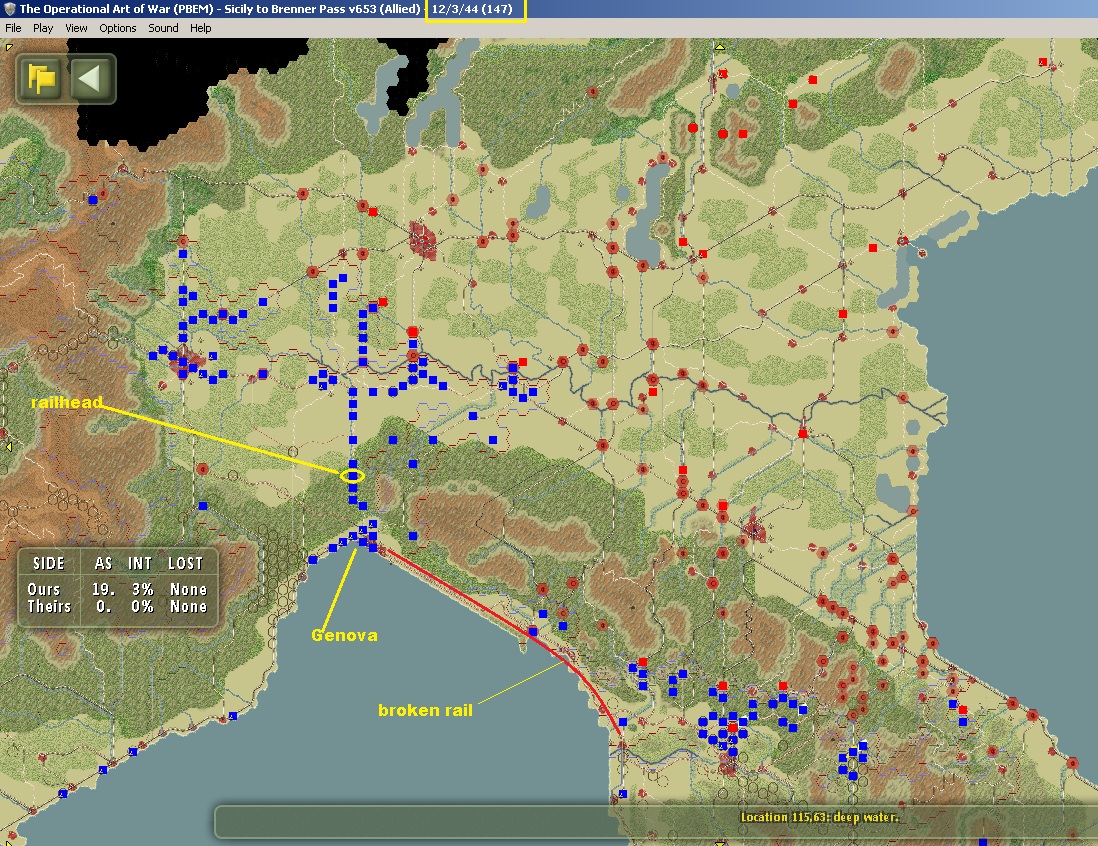Click the broken rail annotation label

pyautogui.click(x=425, y=710)
